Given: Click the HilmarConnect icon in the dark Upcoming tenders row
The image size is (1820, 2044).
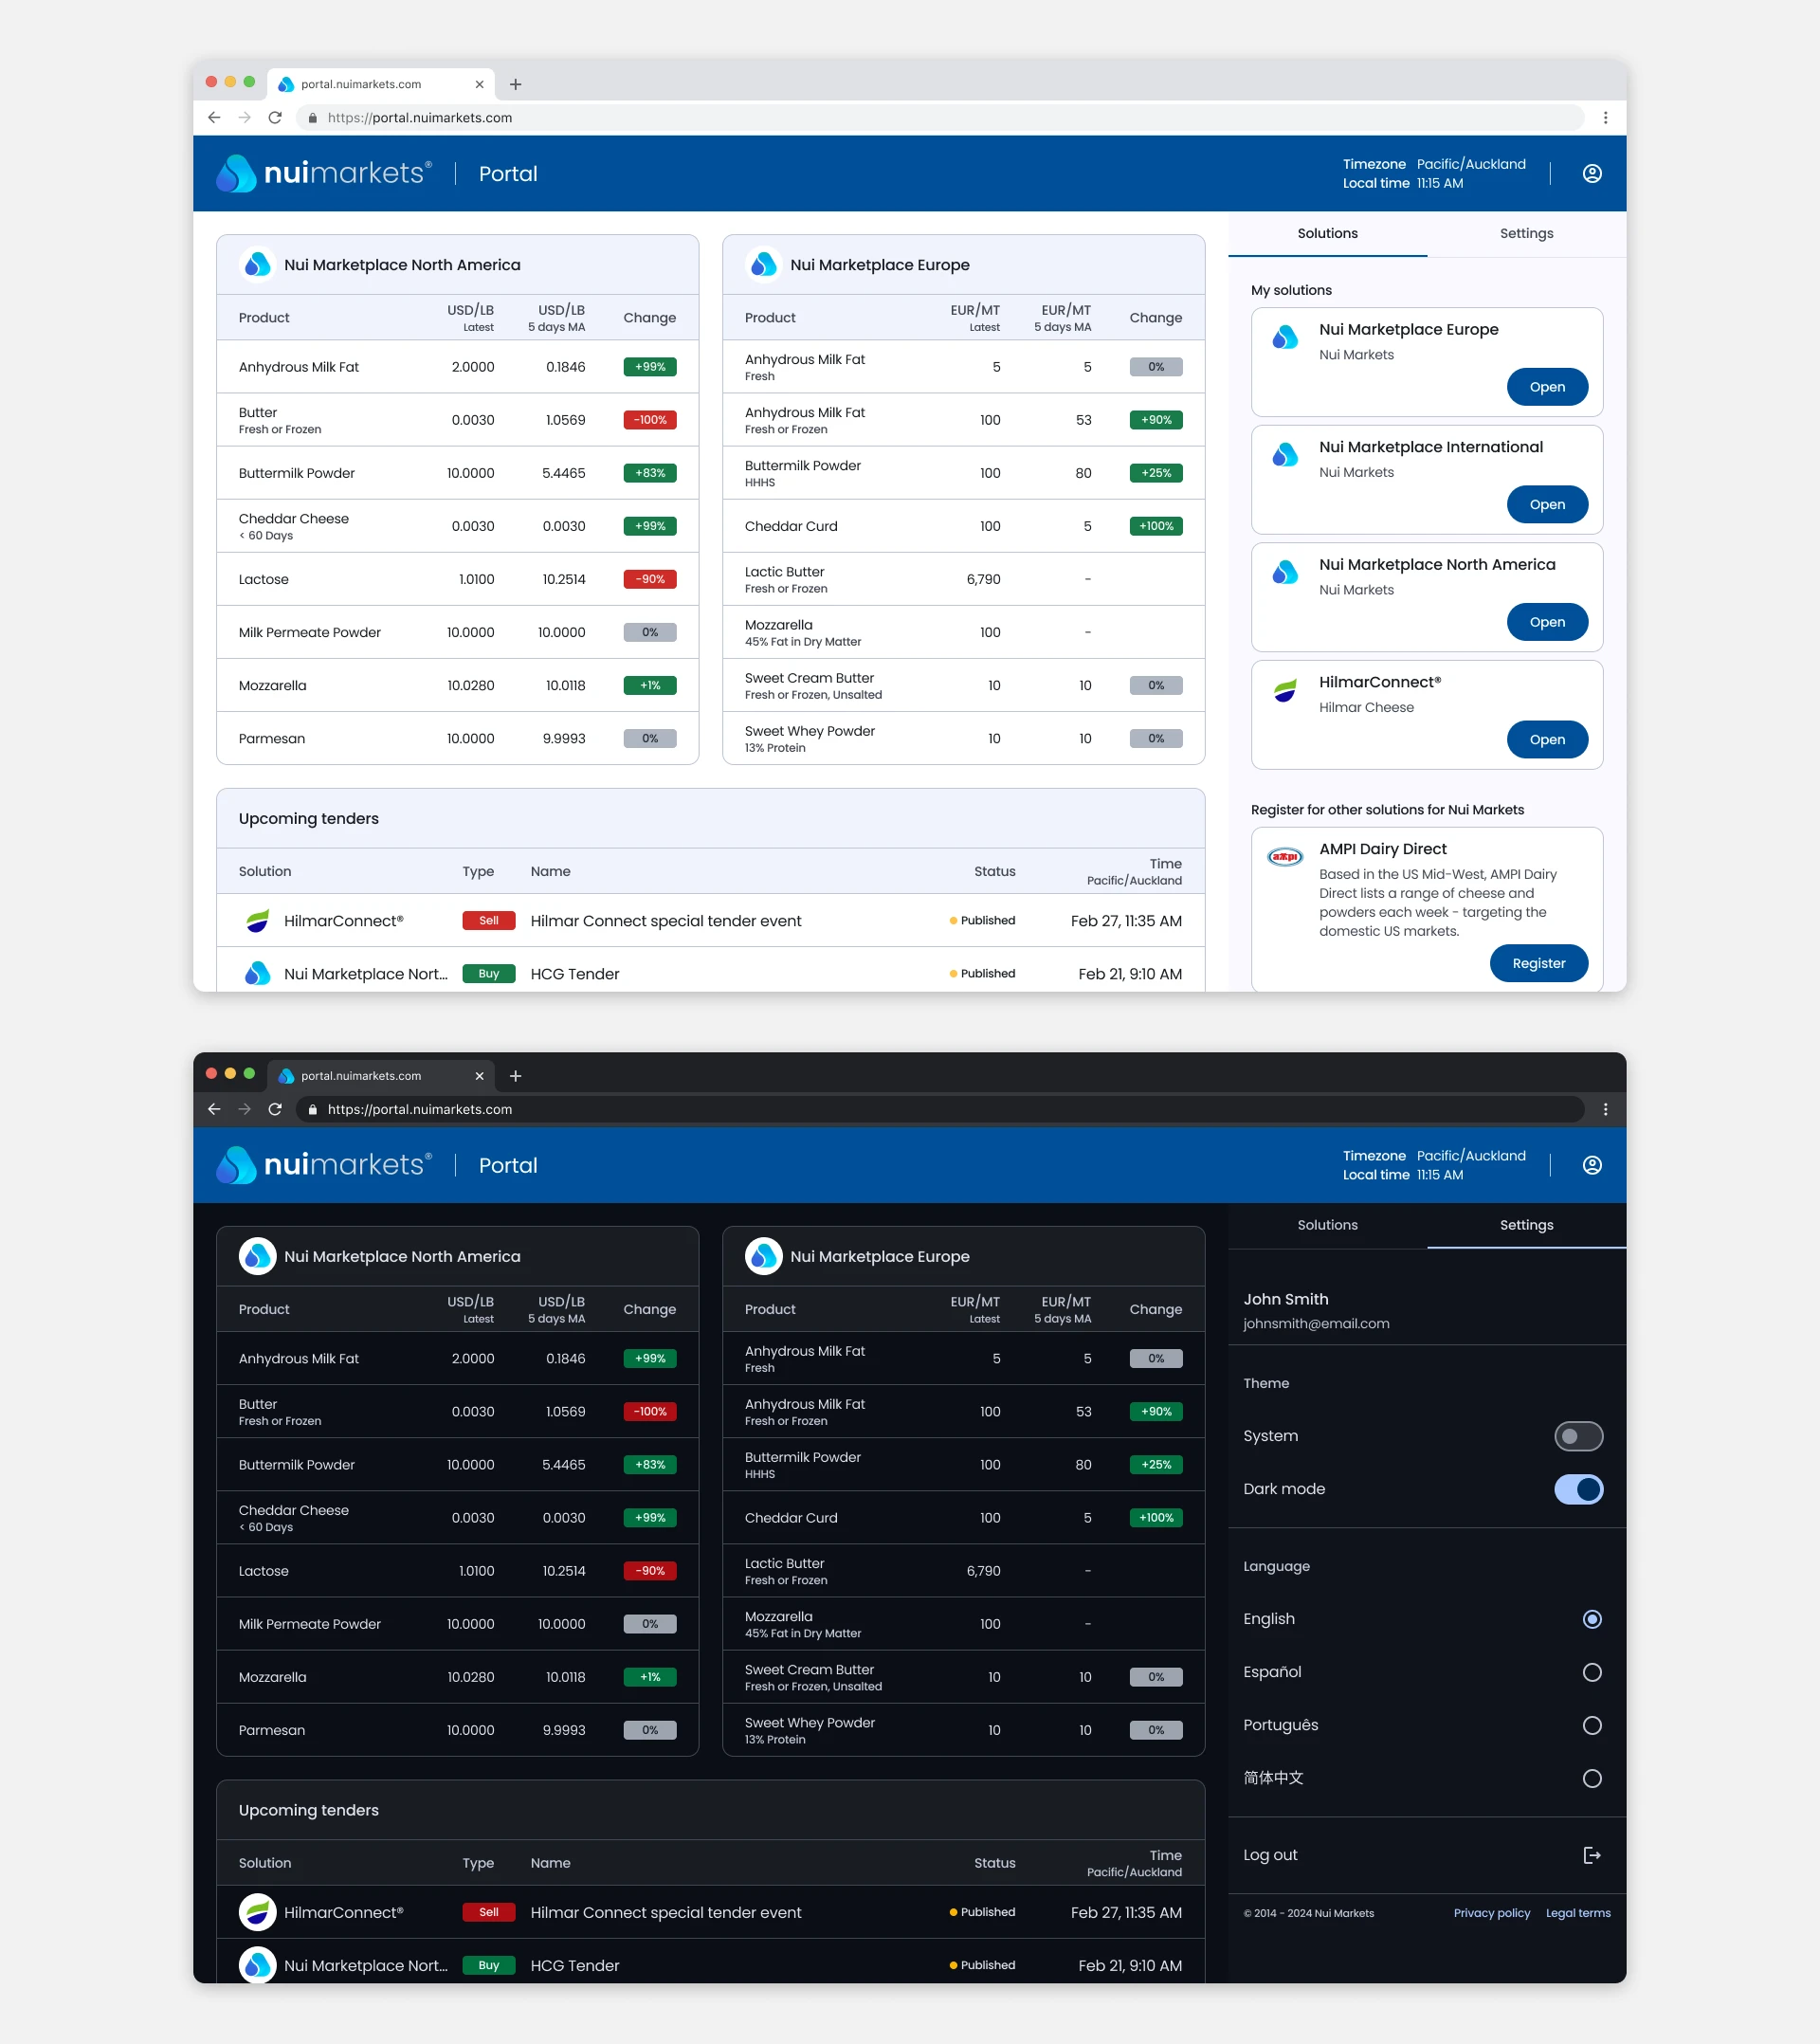Looking at the screenshot, I should pos(258,1912).
